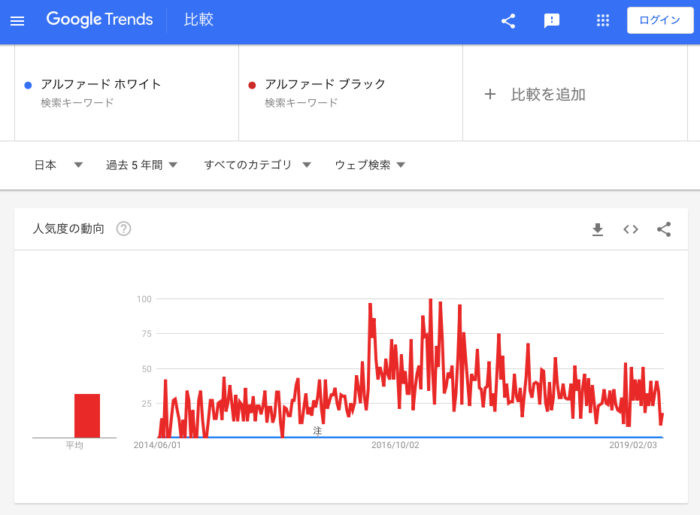Open the ウェブ検索 search type dropdown
Viewport: 700px width, 515px height.
pyautogui.click(x=370, y=165)
